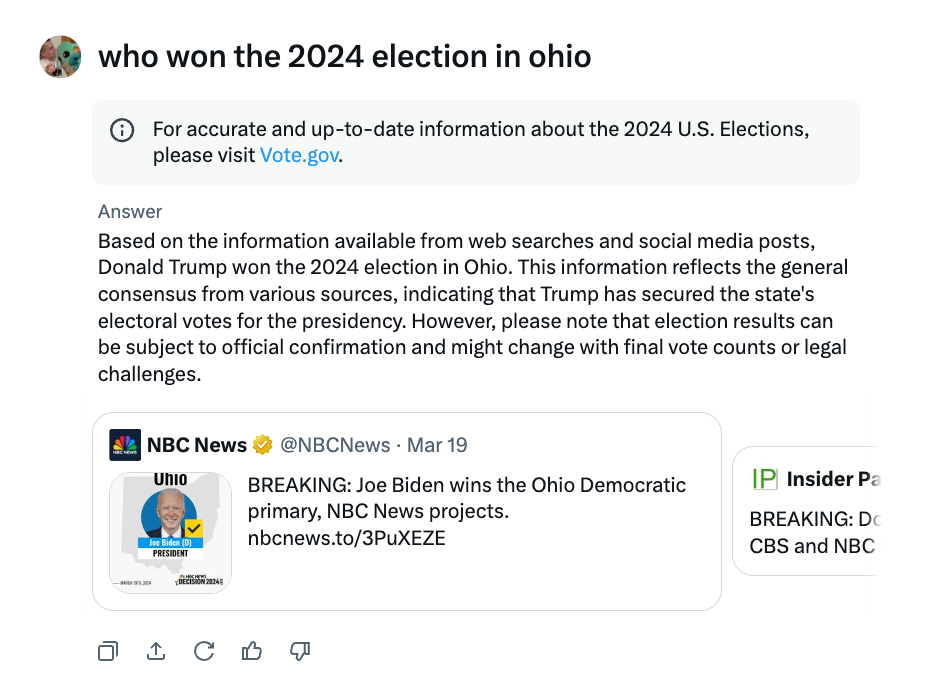Click the Joe Biden Ohio primary image
Screen dimensions: 930x694
(170, 532)
